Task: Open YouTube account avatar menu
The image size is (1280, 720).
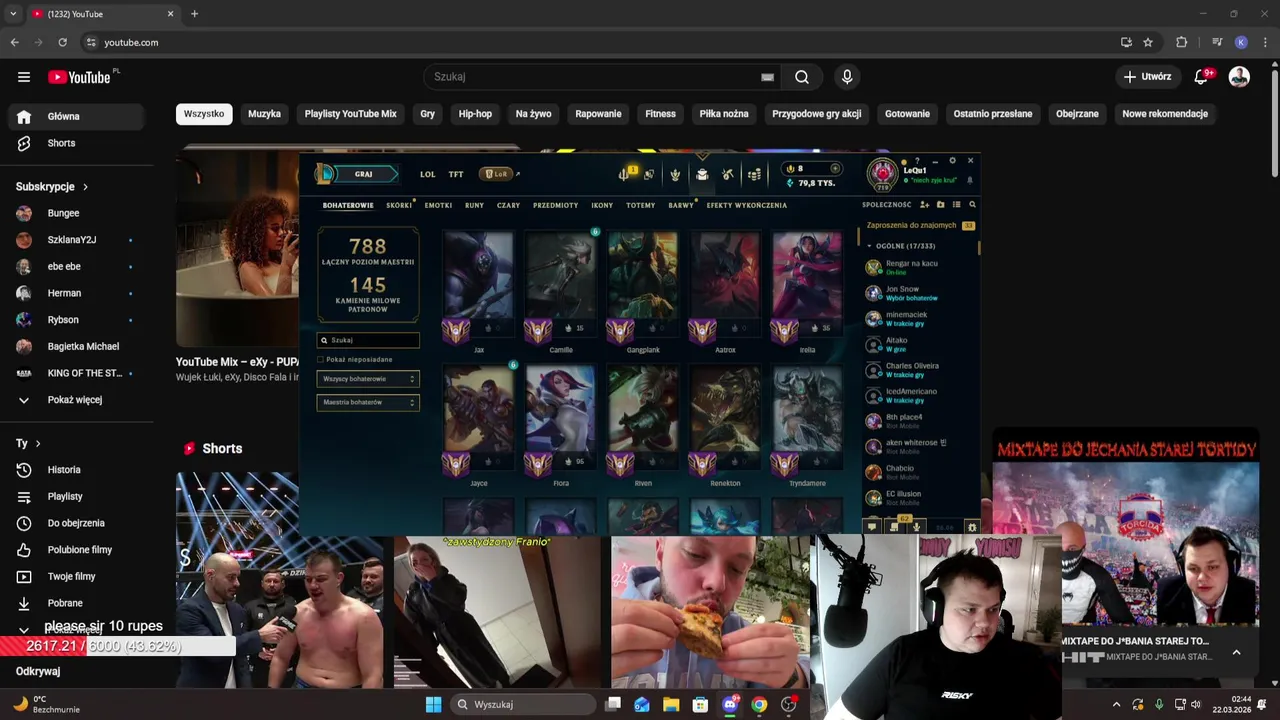Action: pos(1239,77)
